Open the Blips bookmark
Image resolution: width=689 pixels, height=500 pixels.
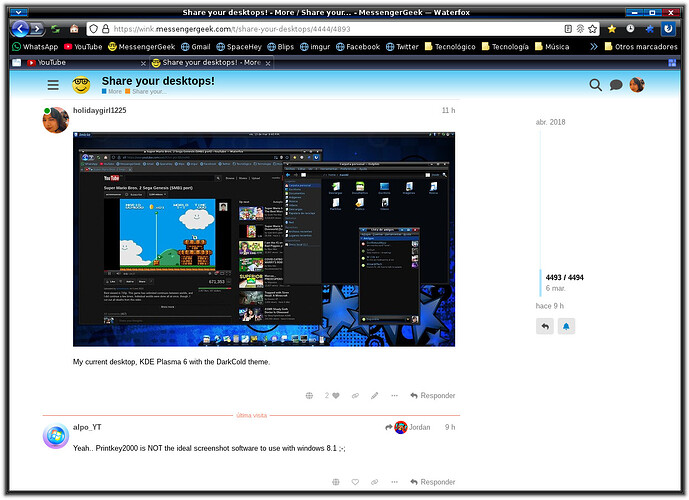(x=280, y=47)
